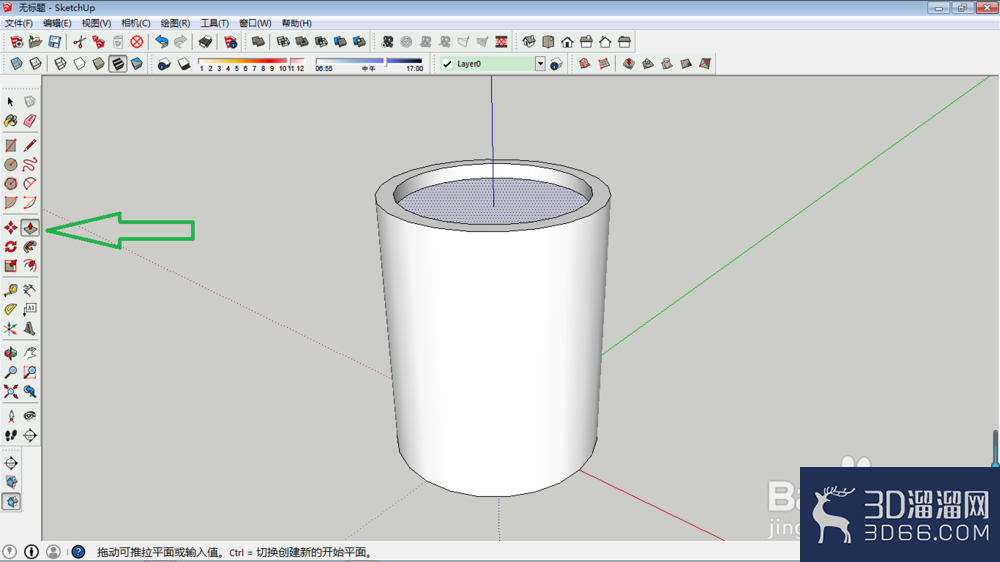Select the Zoom Extents tool
The height and width of the screenshot is (562, 1000).
click(x=11, y=391)
